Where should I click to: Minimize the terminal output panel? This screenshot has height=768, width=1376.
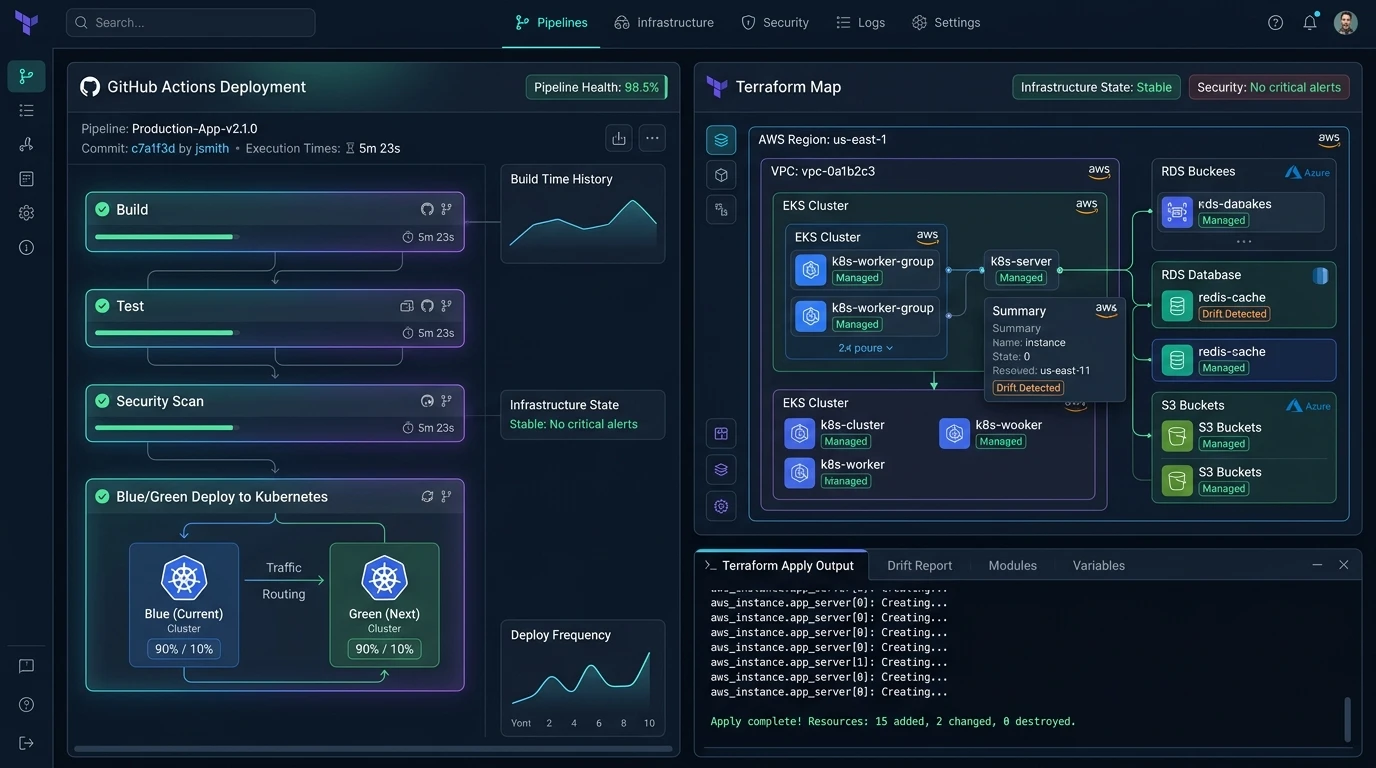pyautogui.click(x=1317, y=565)
